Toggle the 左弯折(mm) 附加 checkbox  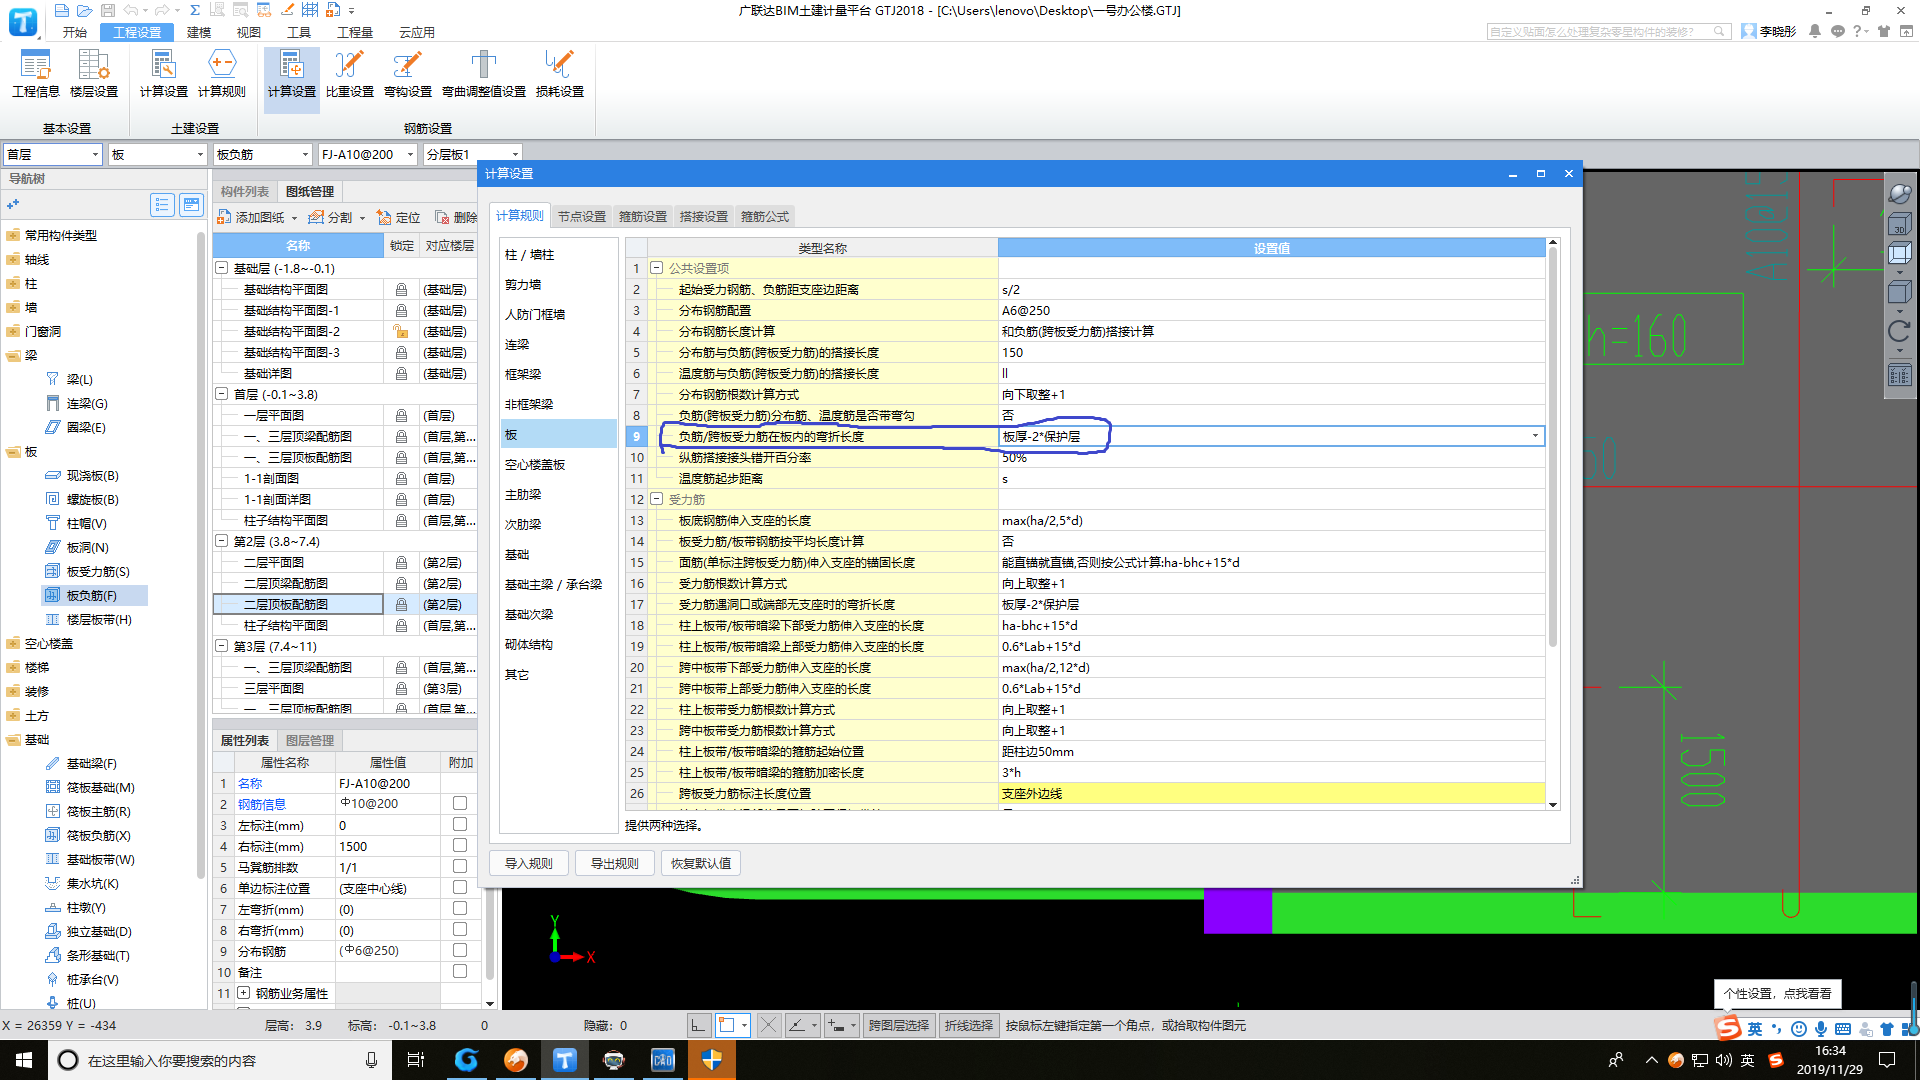(460, 908)
